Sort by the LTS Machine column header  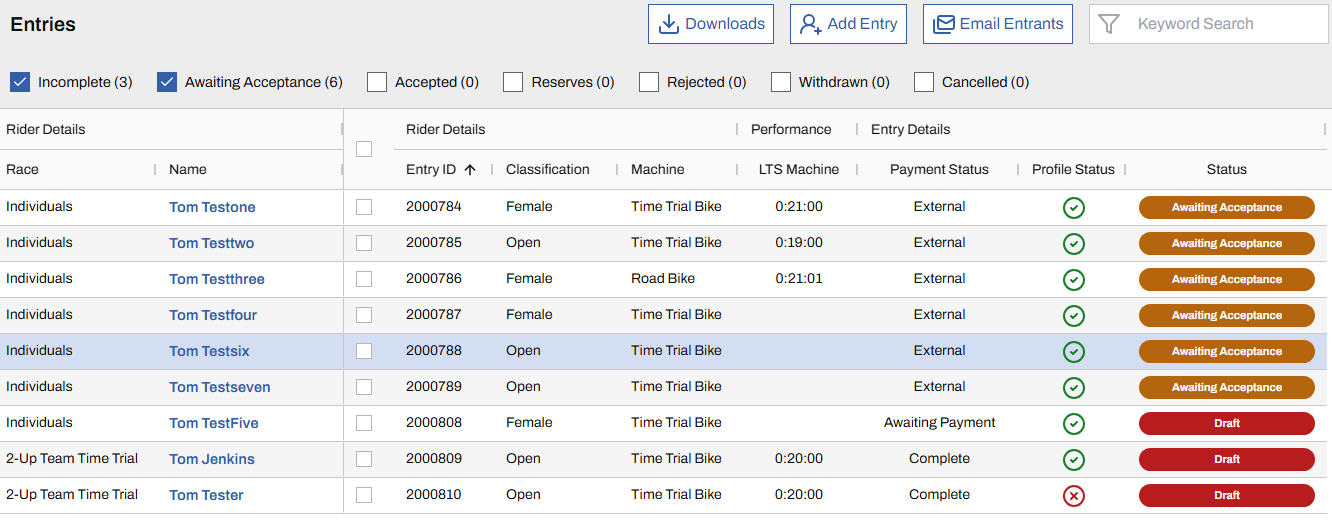pos(798,170)
